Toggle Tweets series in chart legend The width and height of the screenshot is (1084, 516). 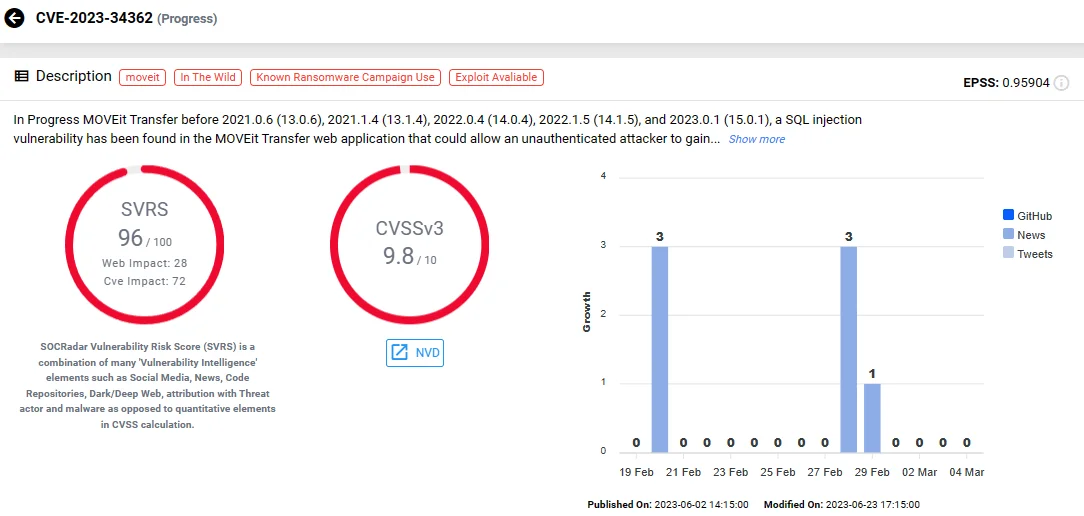coord(1027,254)
